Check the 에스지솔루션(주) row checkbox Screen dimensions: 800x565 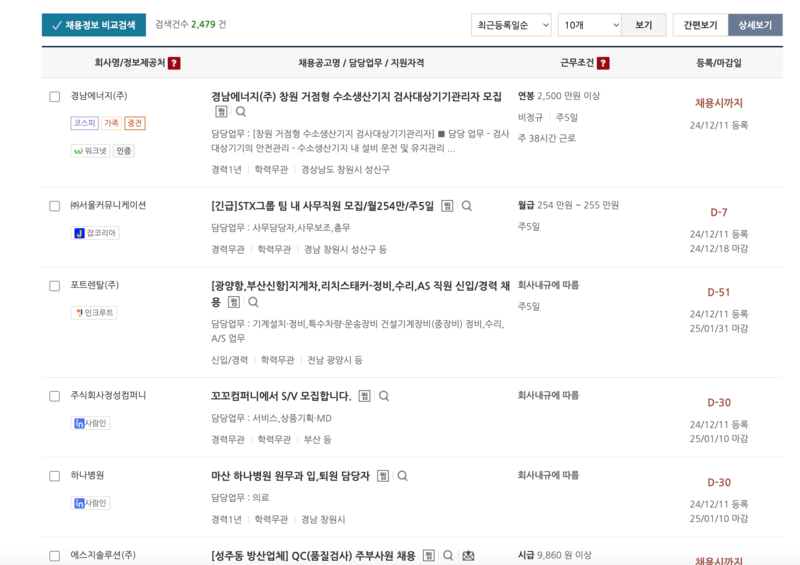(55, 556)
